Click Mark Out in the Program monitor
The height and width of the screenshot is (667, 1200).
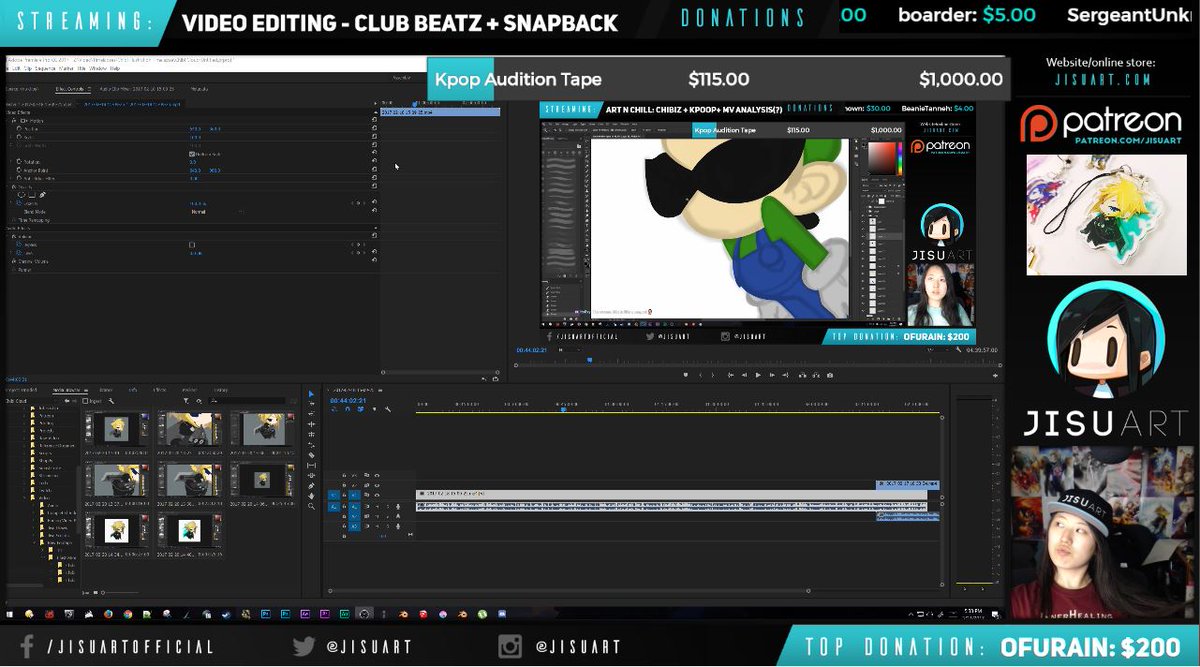[x=713, y=375]
